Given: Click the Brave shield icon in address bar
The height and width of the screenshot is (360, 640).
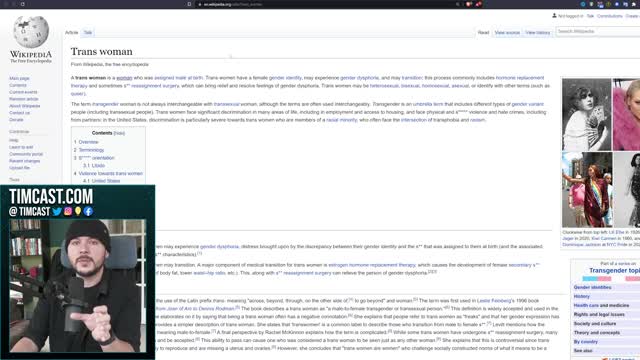Looking at the screenshot, I should pyautogui.click(x=469, y=4).
